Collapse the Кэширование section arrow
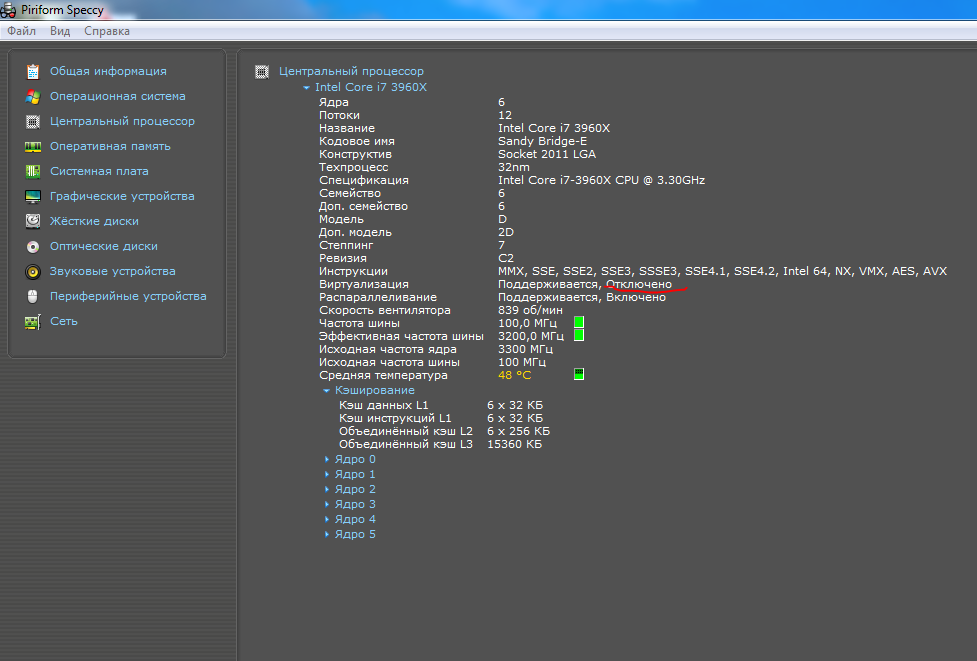This screenshot has height=661, width=977. coord(326,391)
